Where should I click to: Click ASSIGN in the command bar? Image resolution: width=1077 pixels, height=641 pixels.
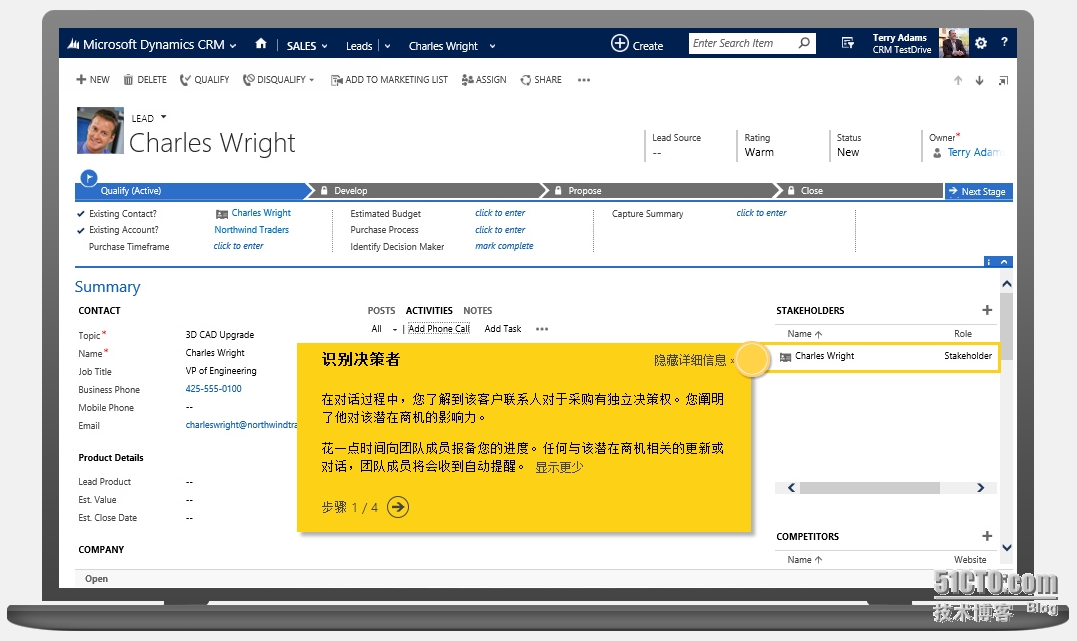click(x=484, y=80)
